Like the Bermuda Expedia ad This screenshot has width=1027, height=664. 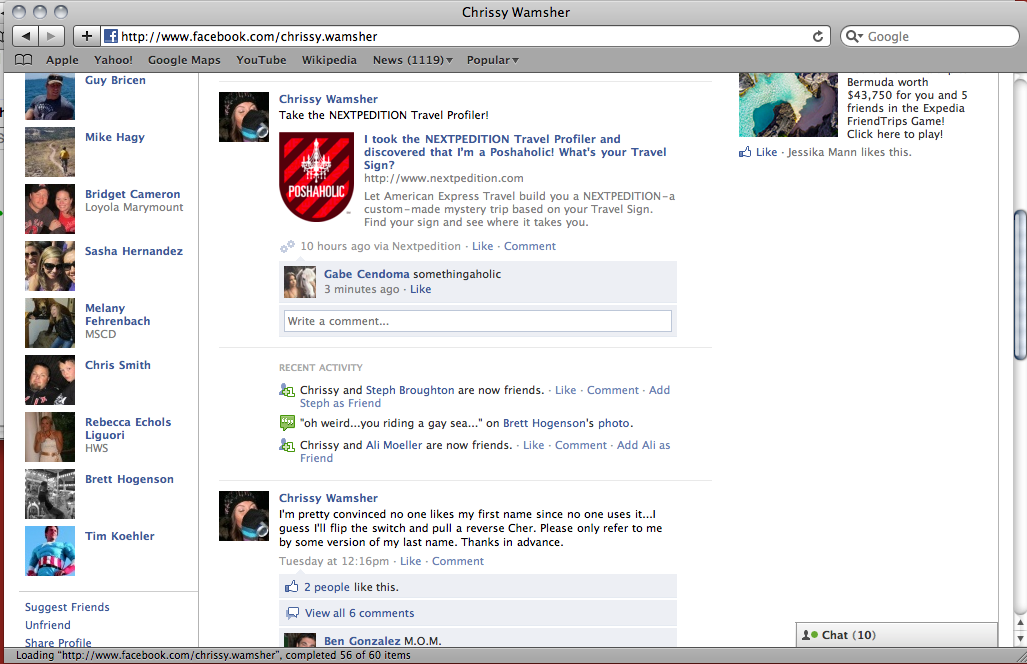click(766, 152)
